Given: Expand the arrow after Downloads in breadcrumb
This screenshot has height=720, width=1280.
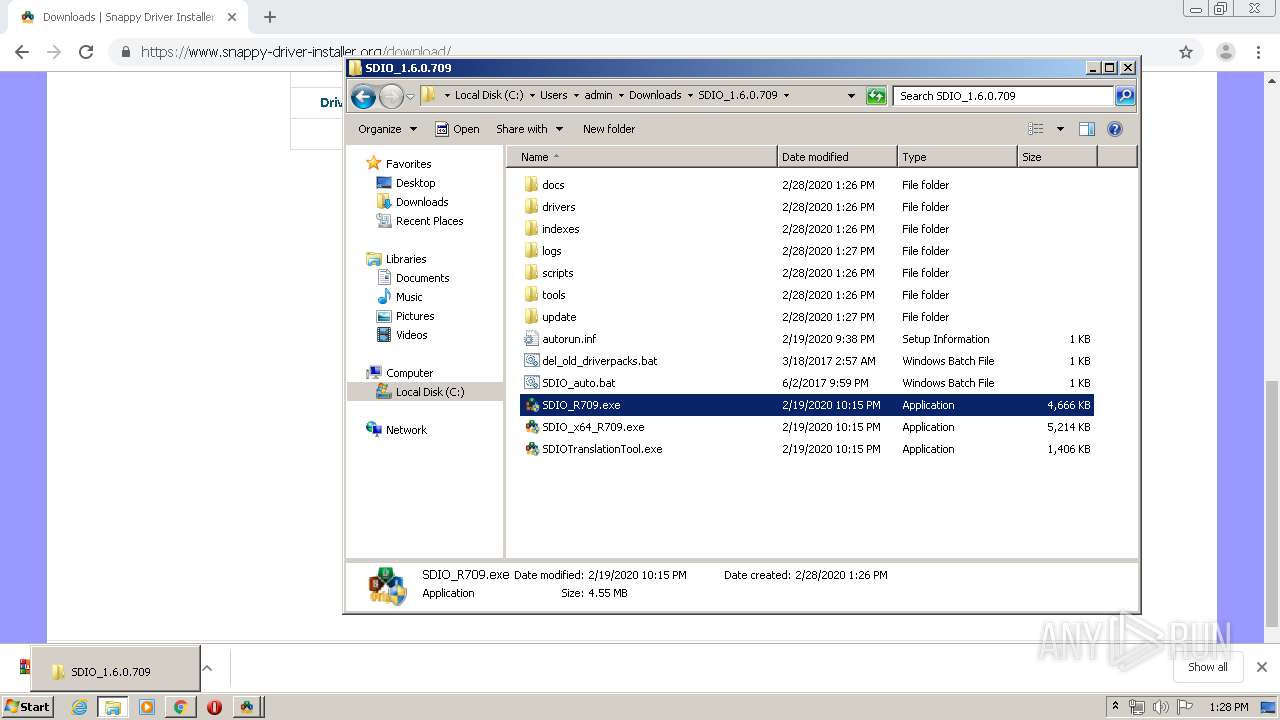Looking at the screenshot, I should click(x=690, y=96).
